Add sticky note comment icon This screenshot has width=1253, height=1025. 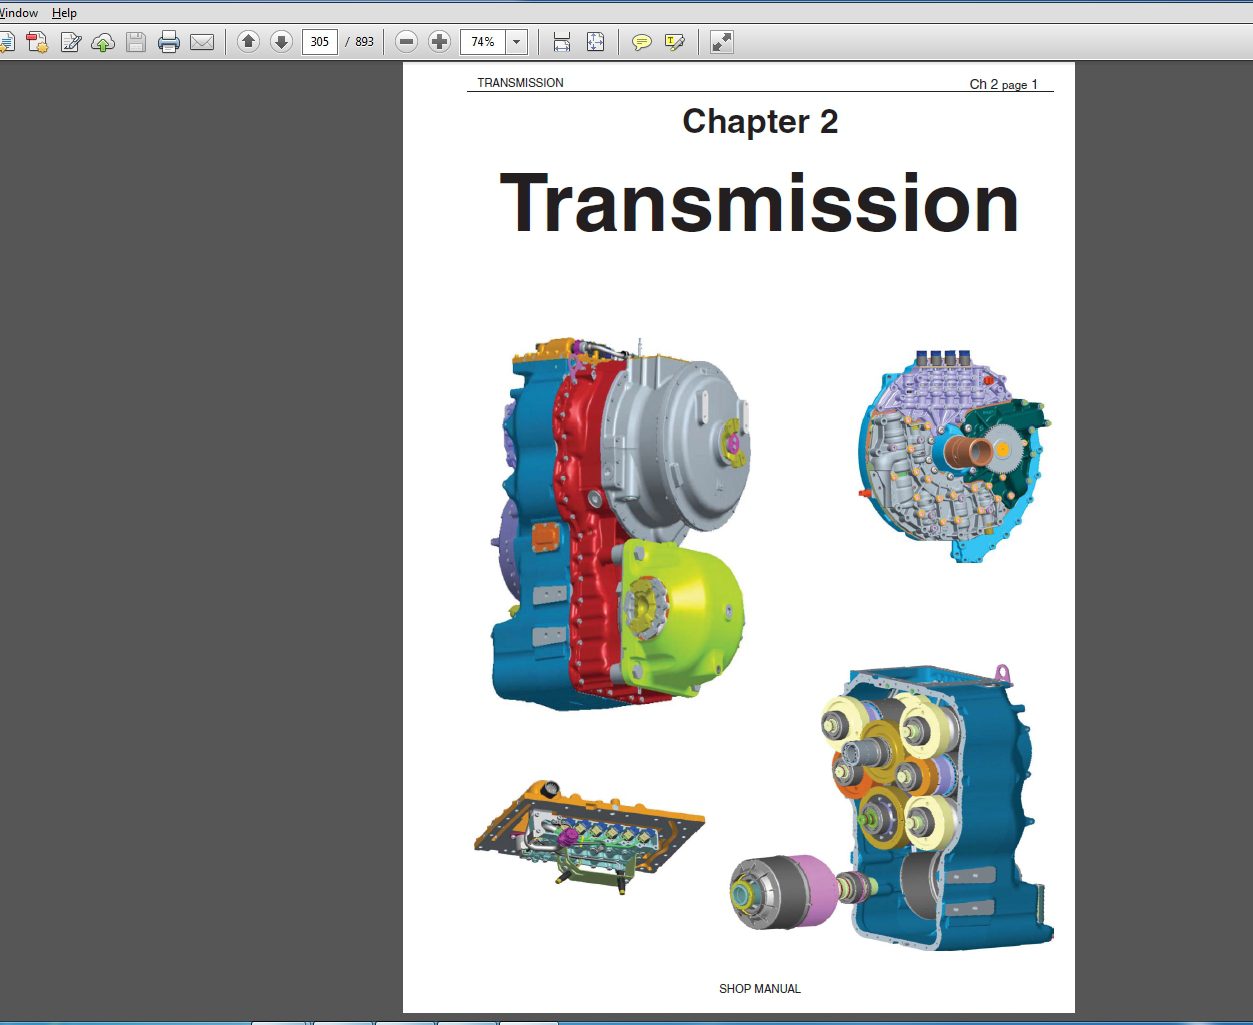[642, 42]
